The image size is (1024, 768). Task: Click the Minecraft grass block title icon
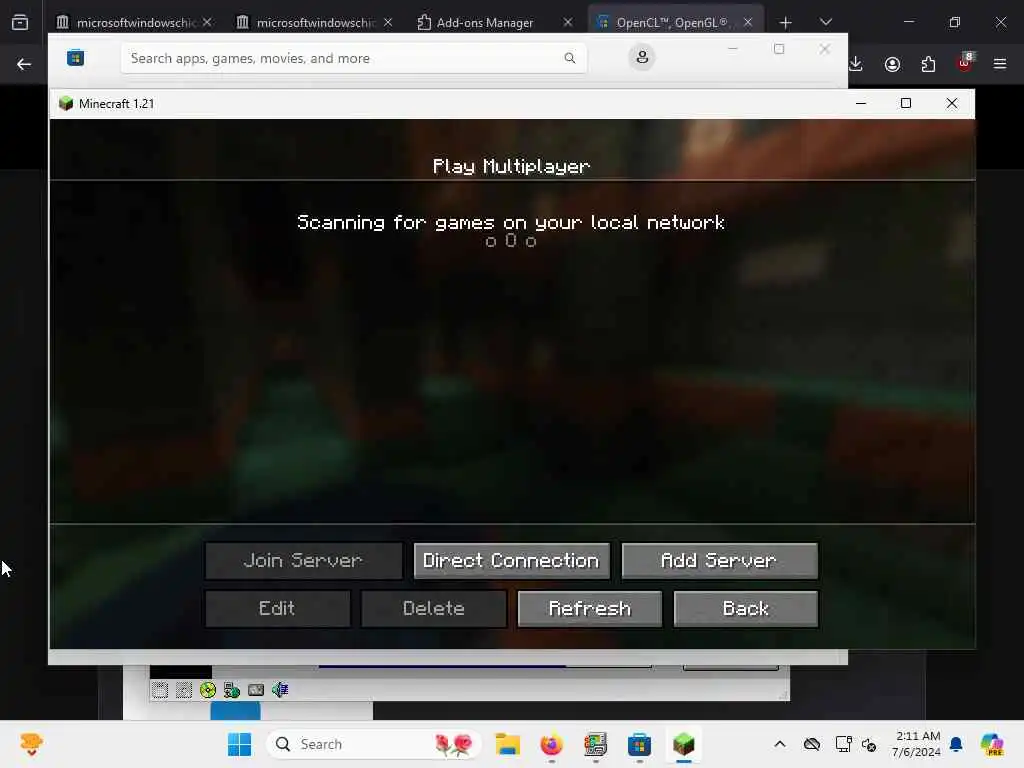tap(66, 104)
